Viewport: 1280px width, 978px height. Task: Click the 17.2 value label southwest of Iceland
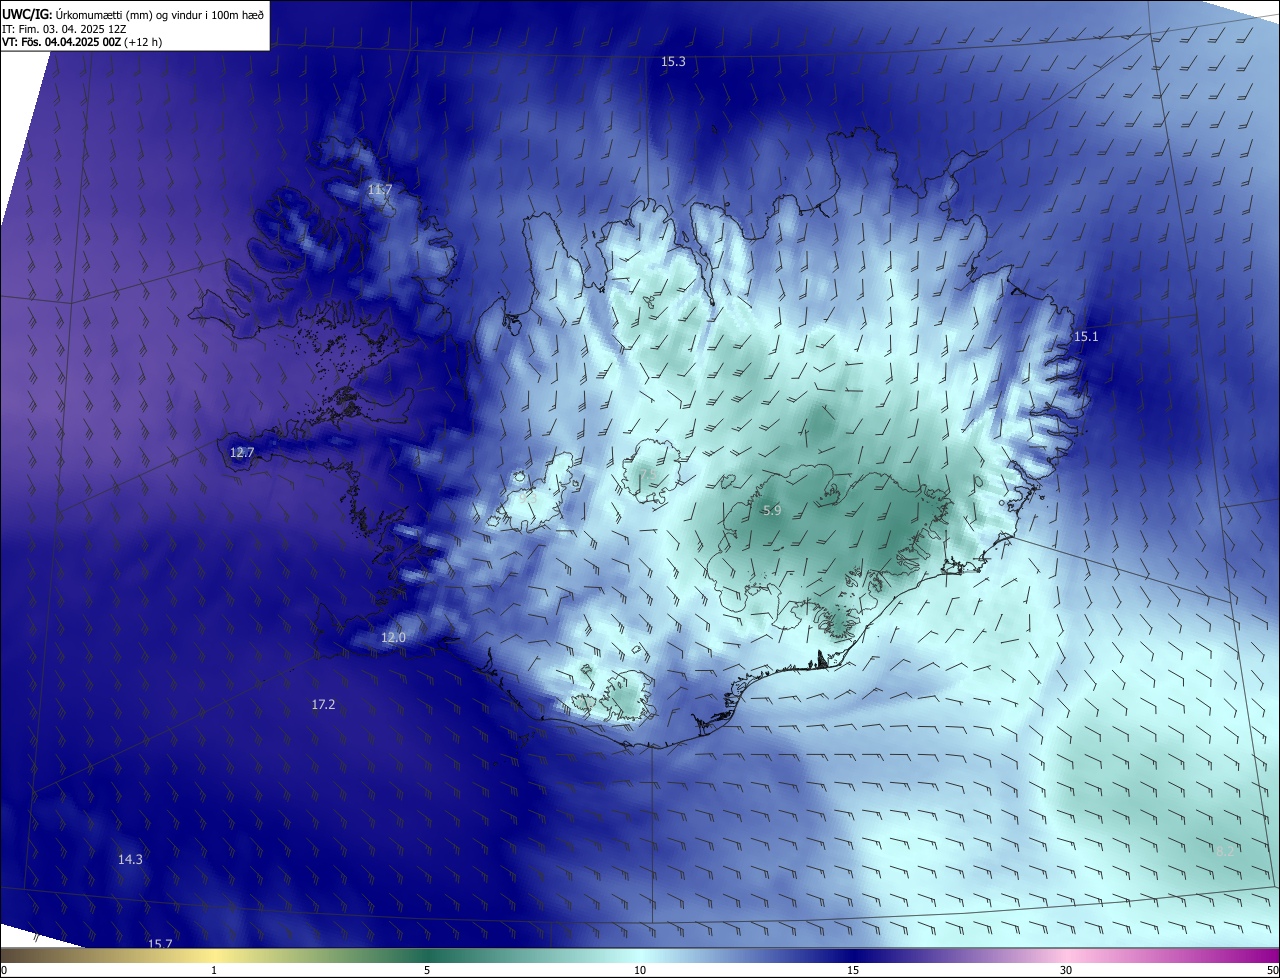(x=323, y=705)
